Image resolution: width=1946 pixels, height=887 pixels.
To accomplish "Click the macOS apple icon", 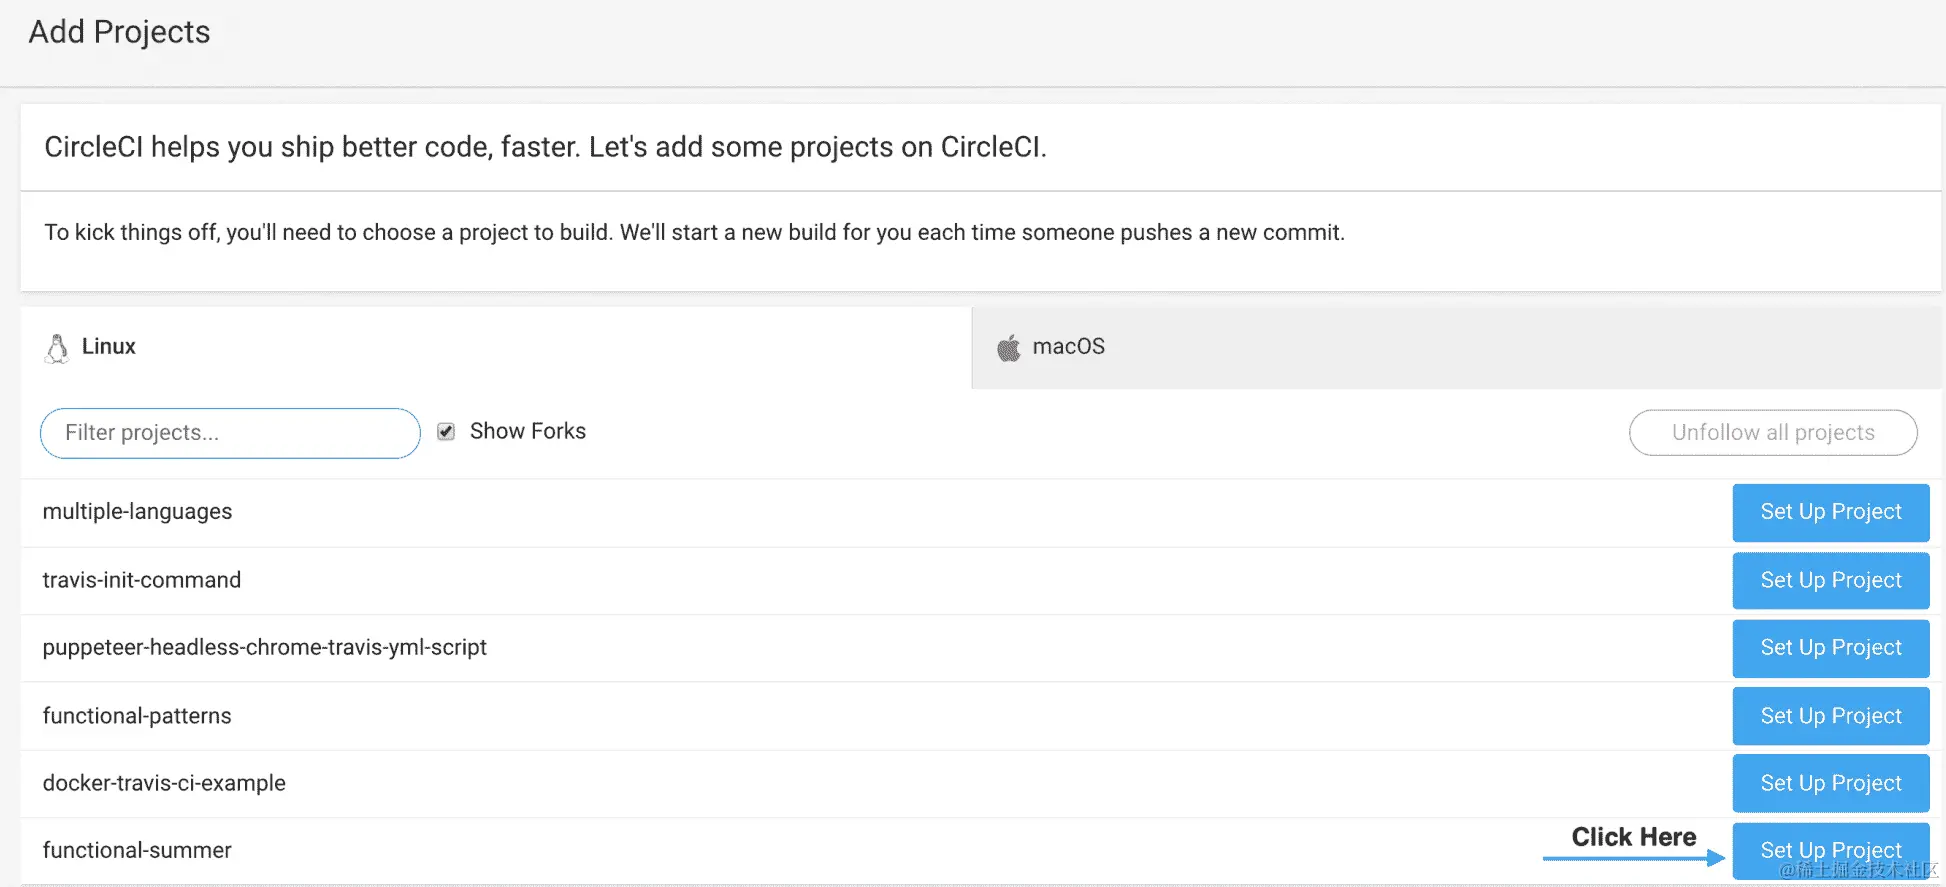I will point(1008,348).
